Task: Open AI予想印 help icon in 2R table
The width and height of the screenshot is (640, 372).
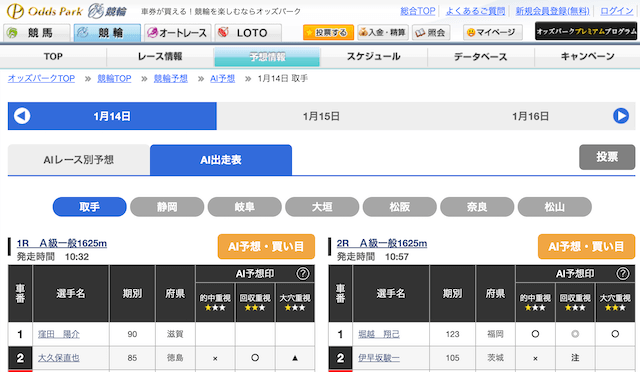Action: (622, 274)
